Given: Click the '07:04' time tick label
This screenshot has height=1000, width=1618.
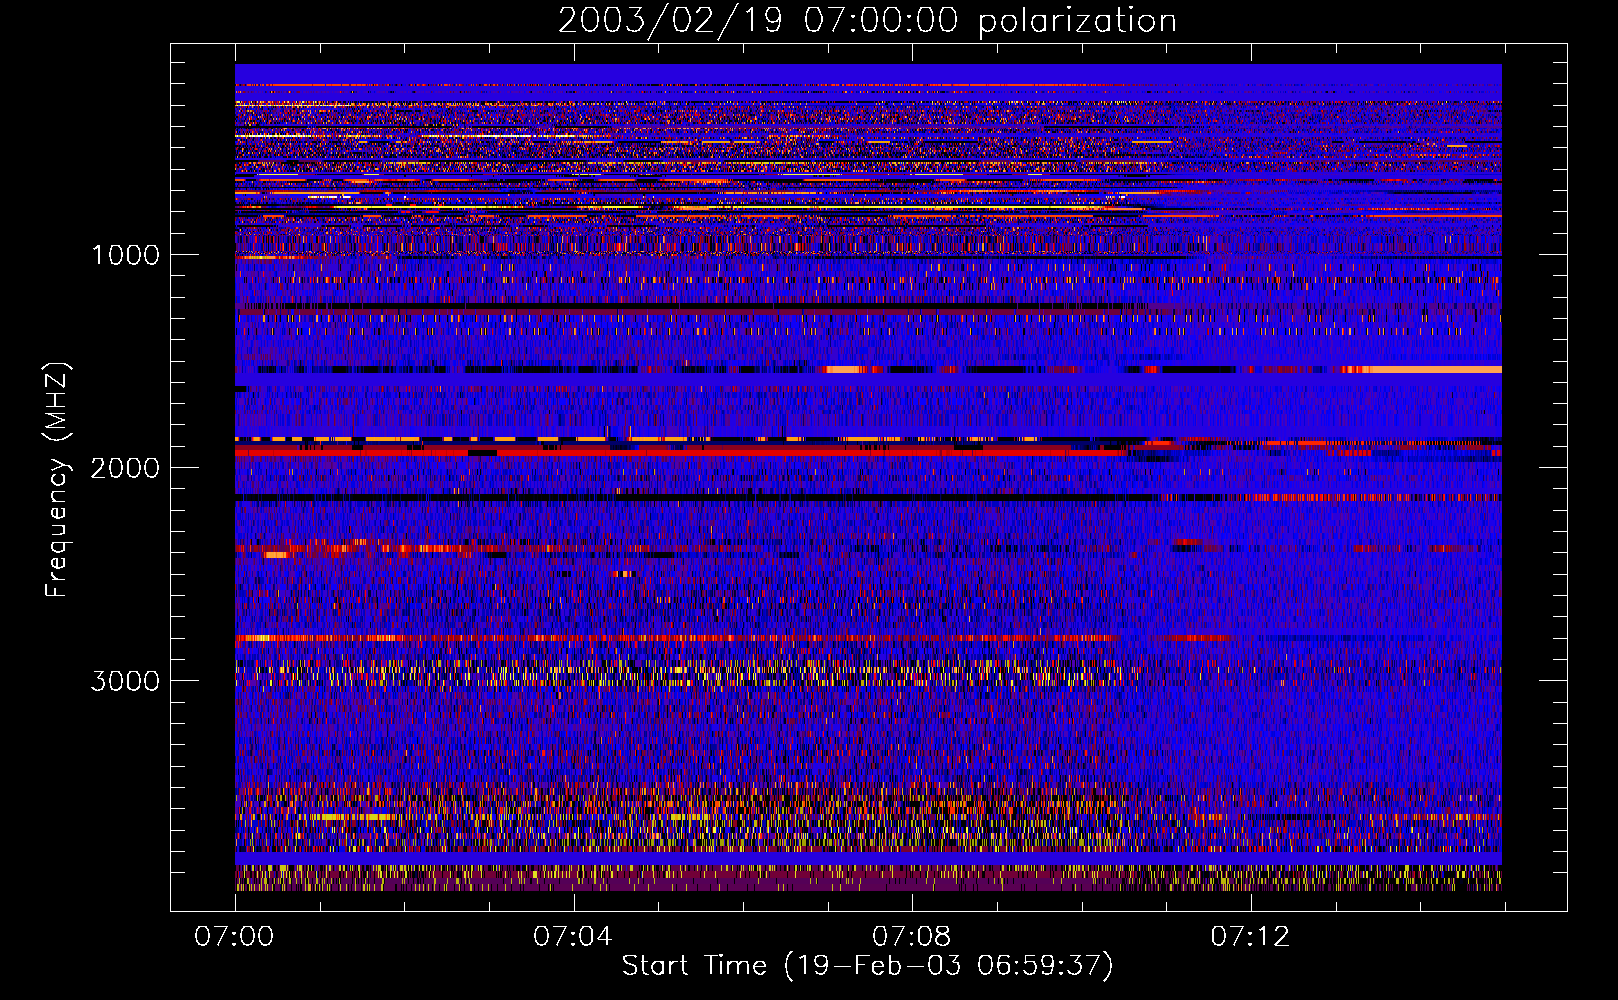Looking at the screenshot, I should [x=572, y=937].
